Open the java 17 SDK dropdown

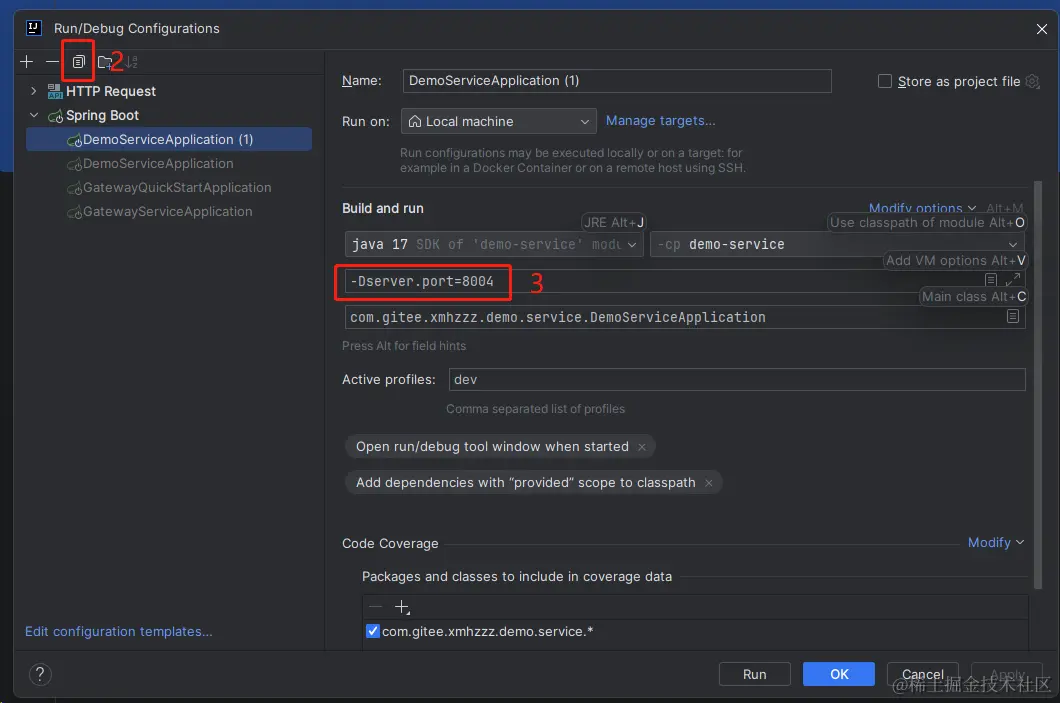[x=493, y=244]
